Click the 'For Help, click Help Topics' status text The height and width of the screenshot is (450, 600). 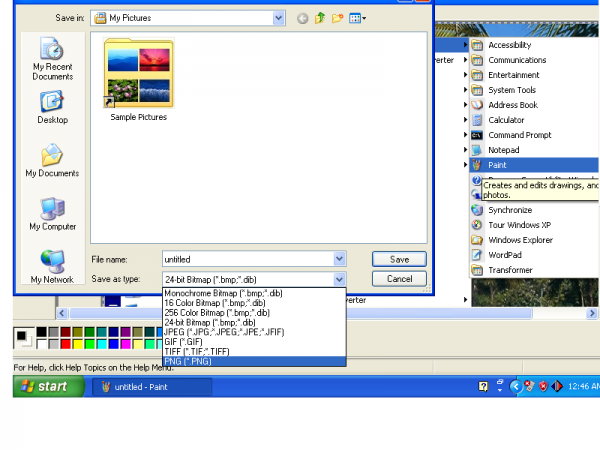point(93,368)
